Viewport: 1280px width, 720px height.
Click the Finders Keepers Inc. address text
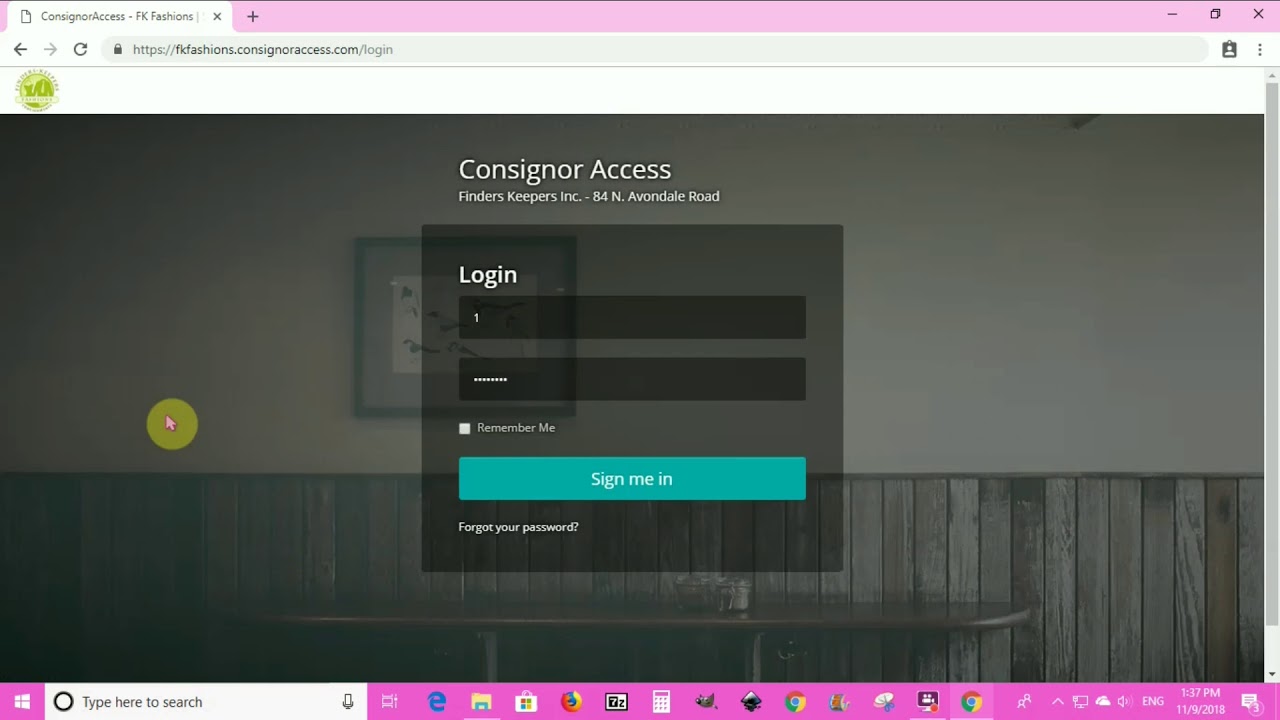coord(589,196)
